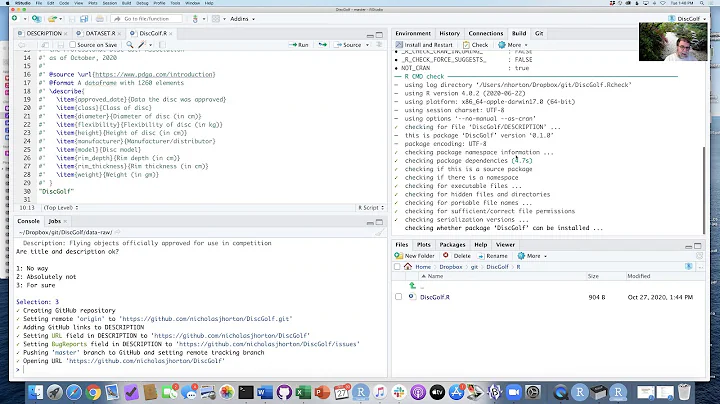Select the Packages tab
The height and width of the screenshot is (404, 720).
point(452,245)
